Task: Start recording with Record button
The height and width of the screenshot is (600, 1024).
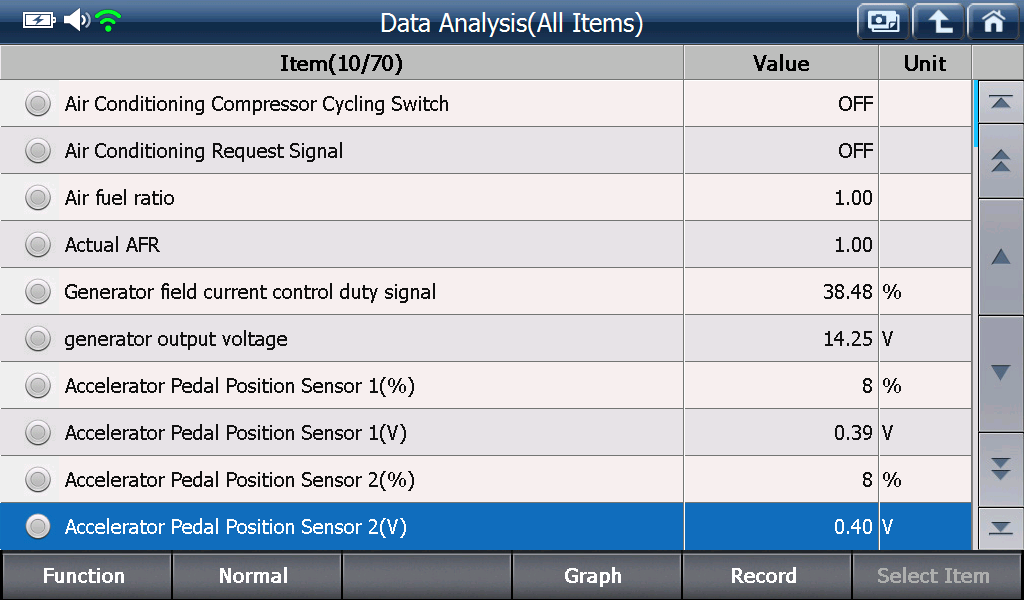Action: [765, 576]
